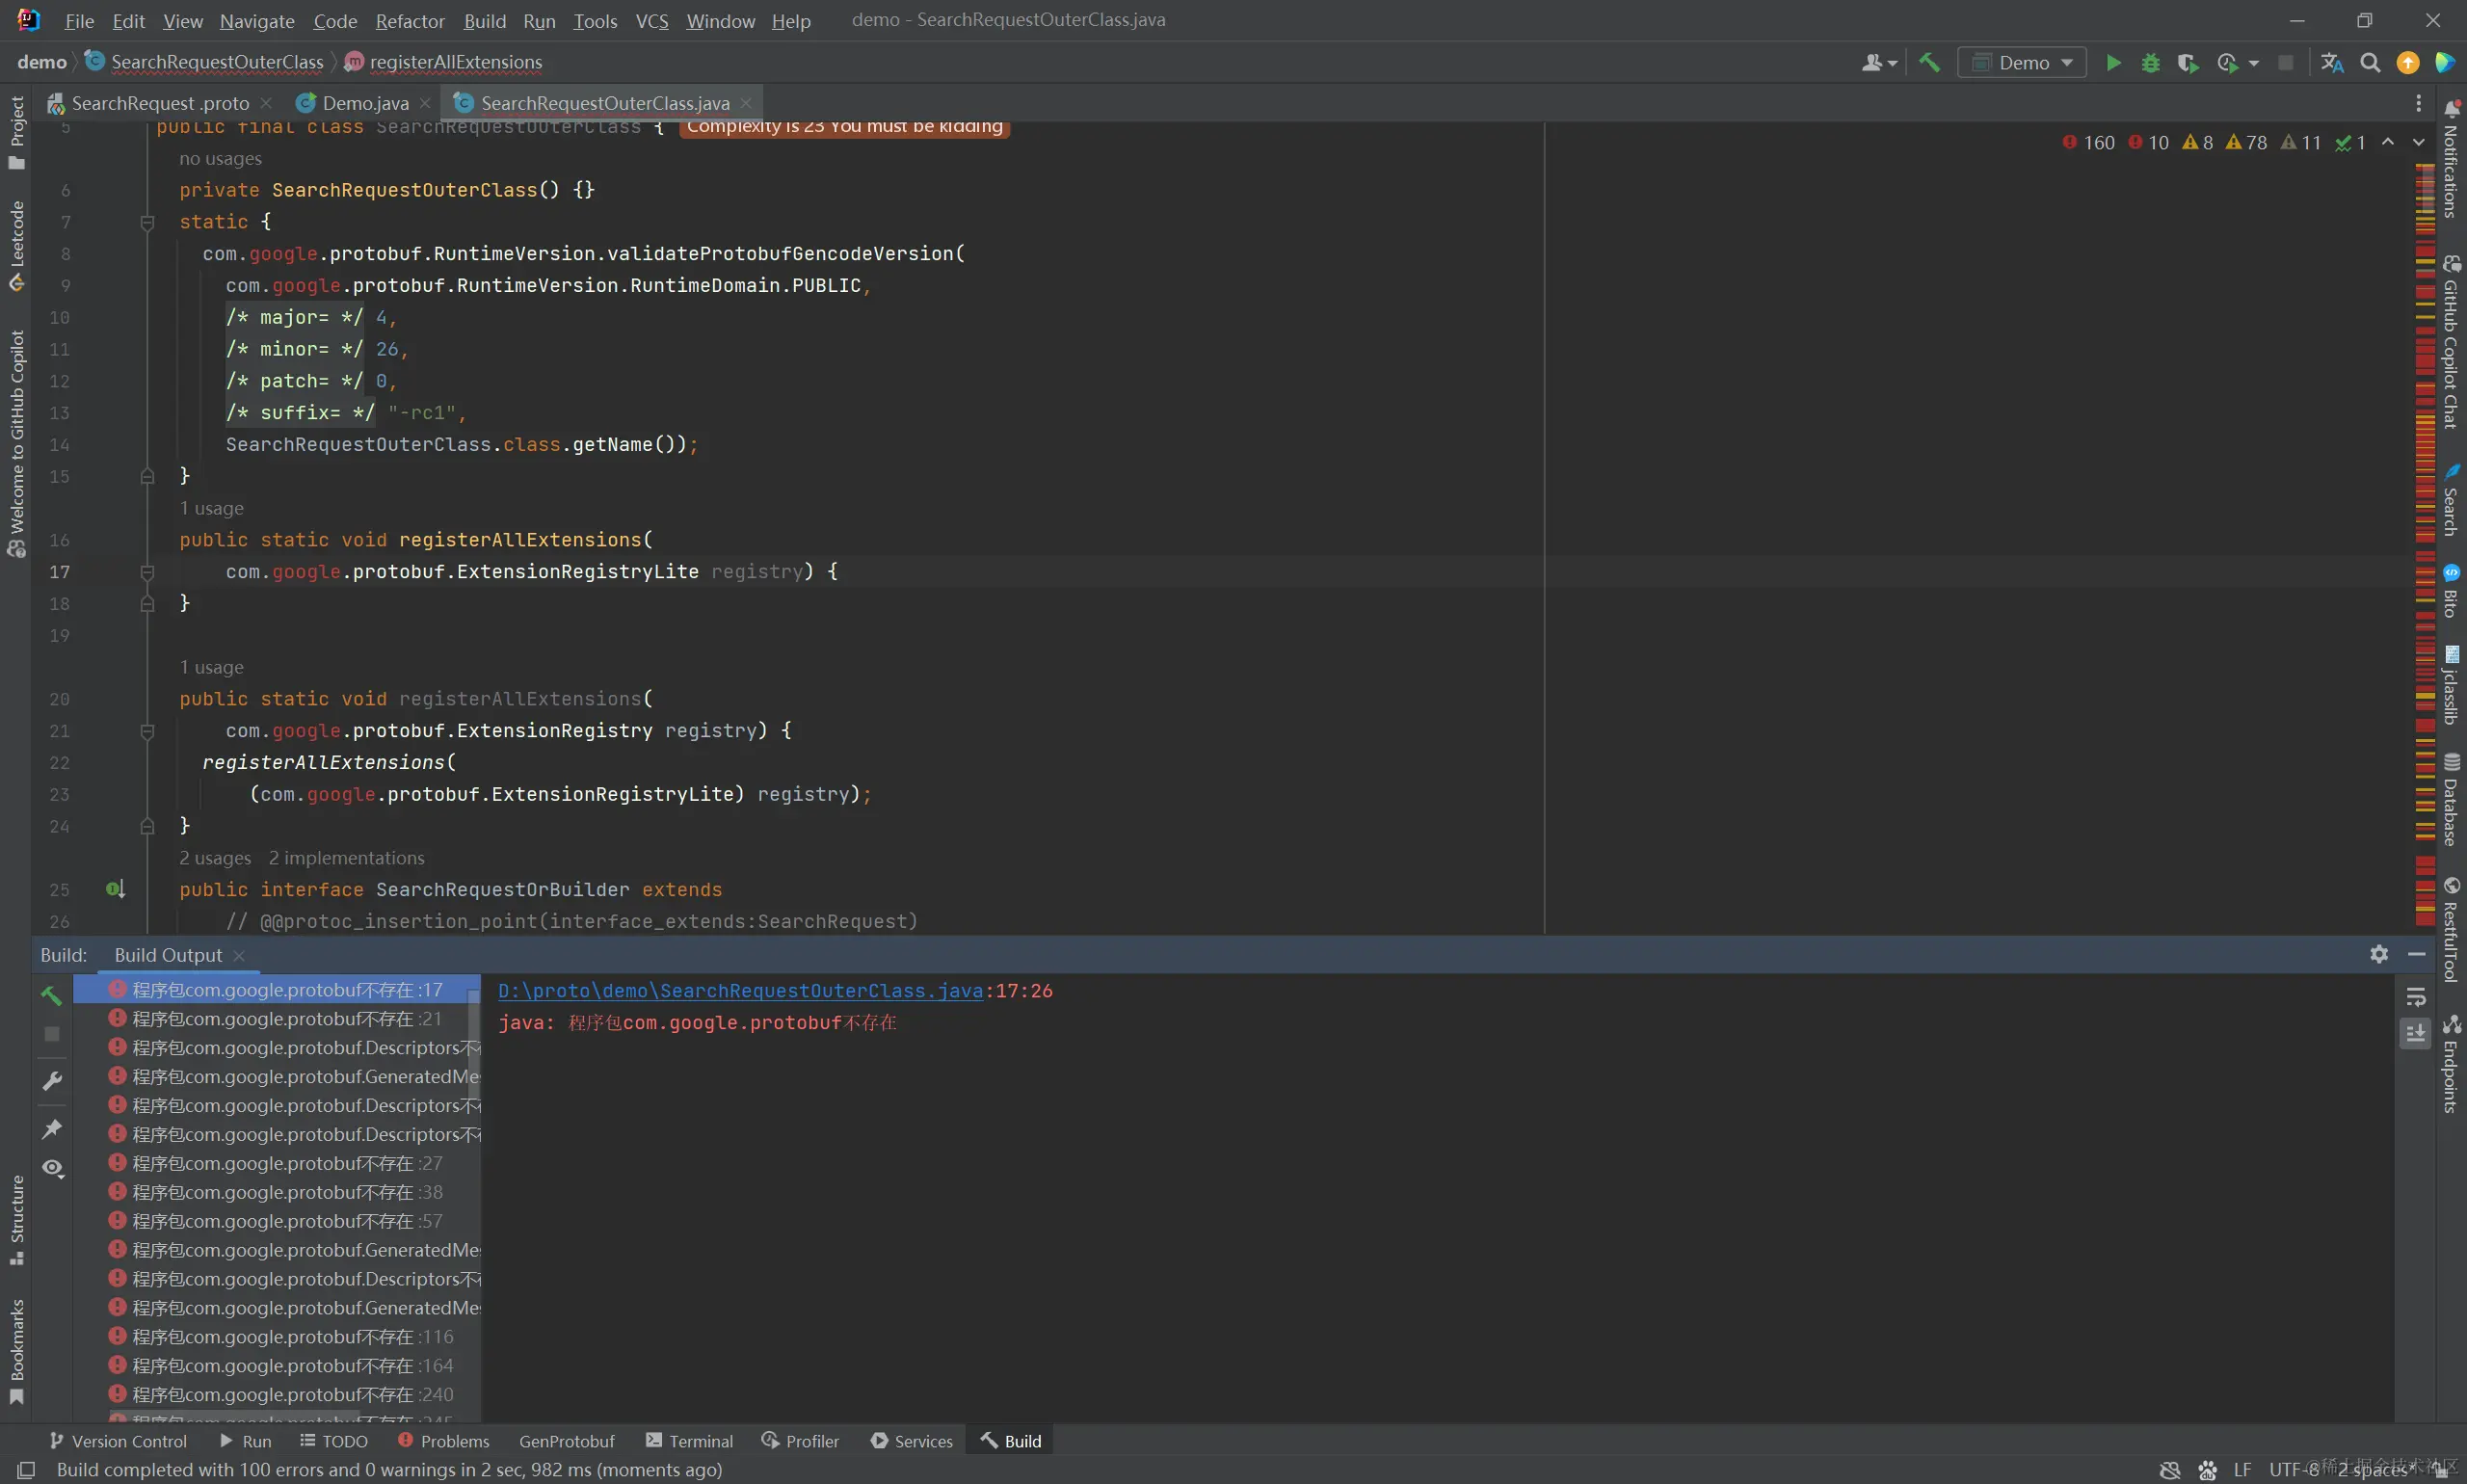Run with coverage shield icon

click(2187, 63)
